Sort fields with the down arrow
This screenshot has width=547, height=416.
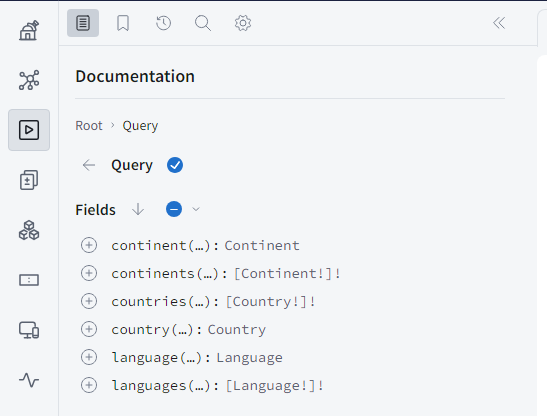click(x=138, y=209)
